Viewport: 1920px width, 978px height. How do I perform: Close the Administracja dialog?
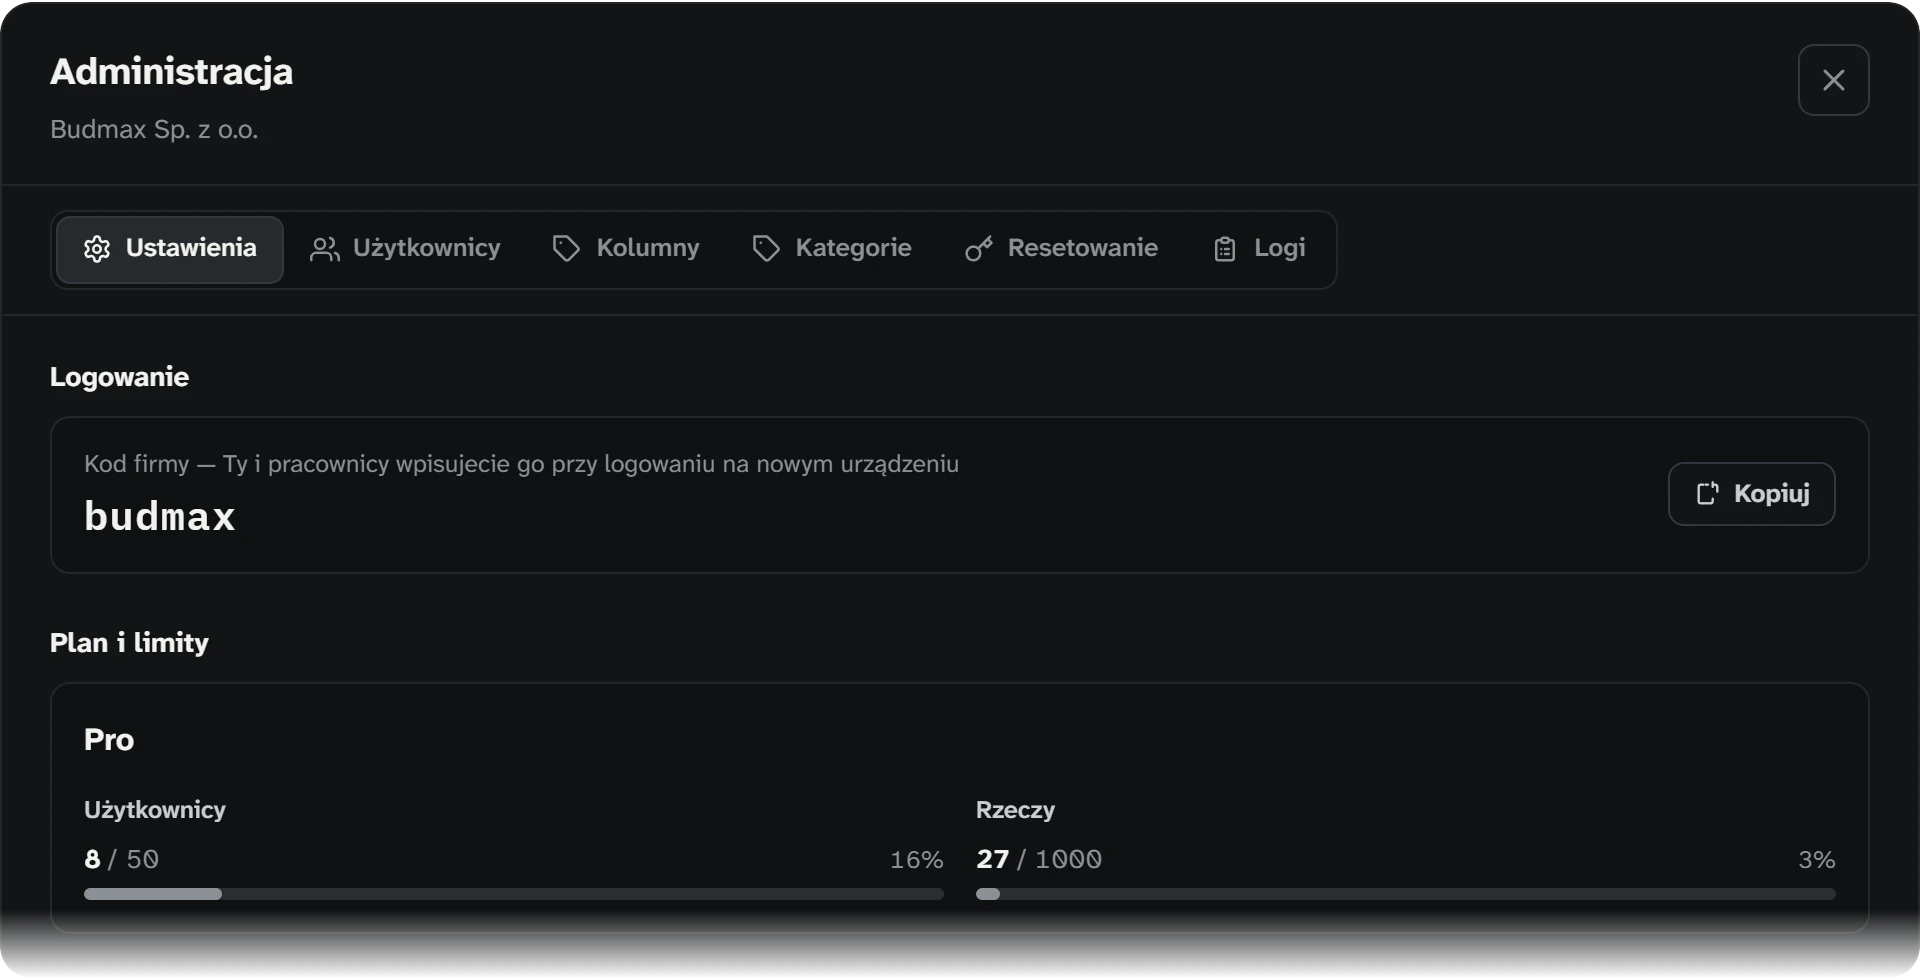coord(1833,80)
